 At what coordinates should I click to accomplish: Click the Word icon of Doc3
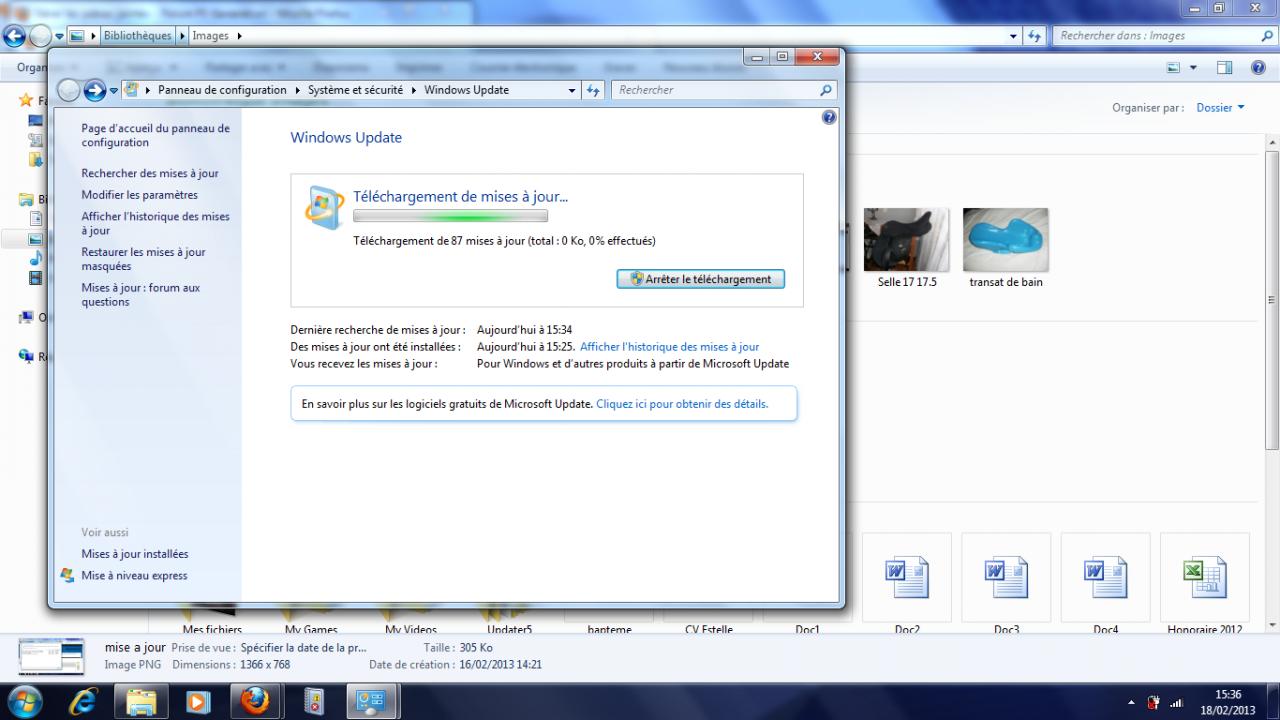tap(1006, 577)
